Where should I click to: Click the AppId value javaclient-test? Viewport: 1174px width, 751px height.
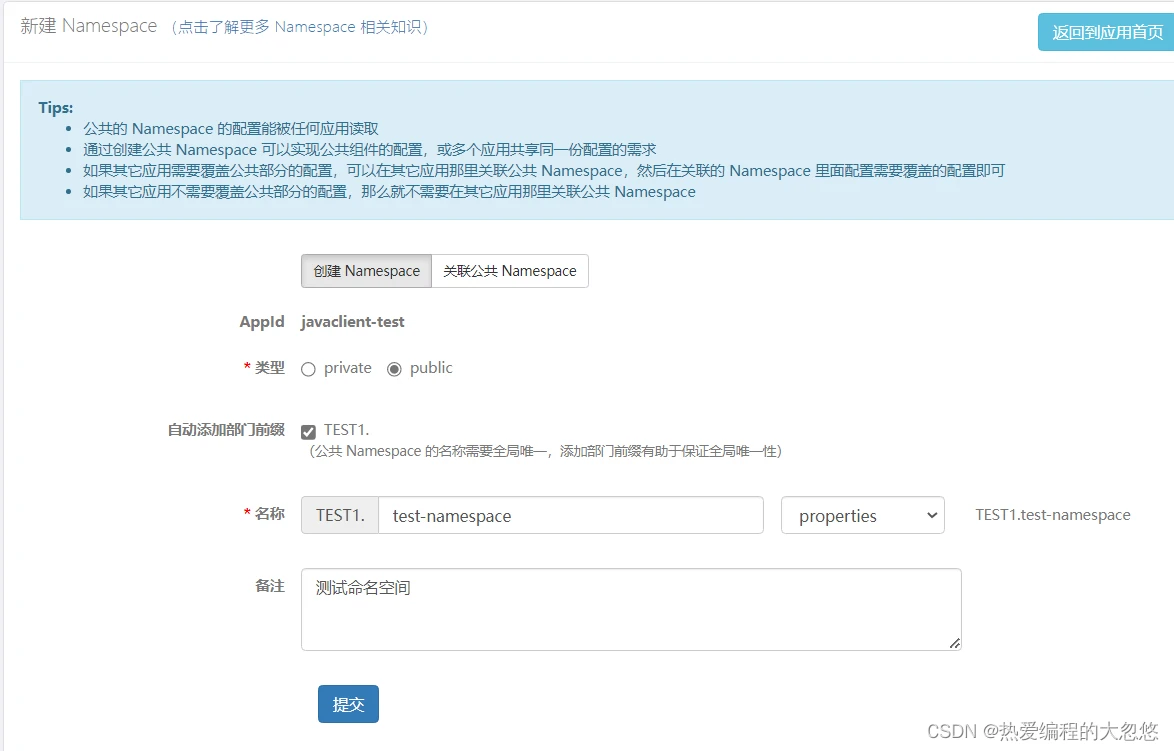[352, 321]
